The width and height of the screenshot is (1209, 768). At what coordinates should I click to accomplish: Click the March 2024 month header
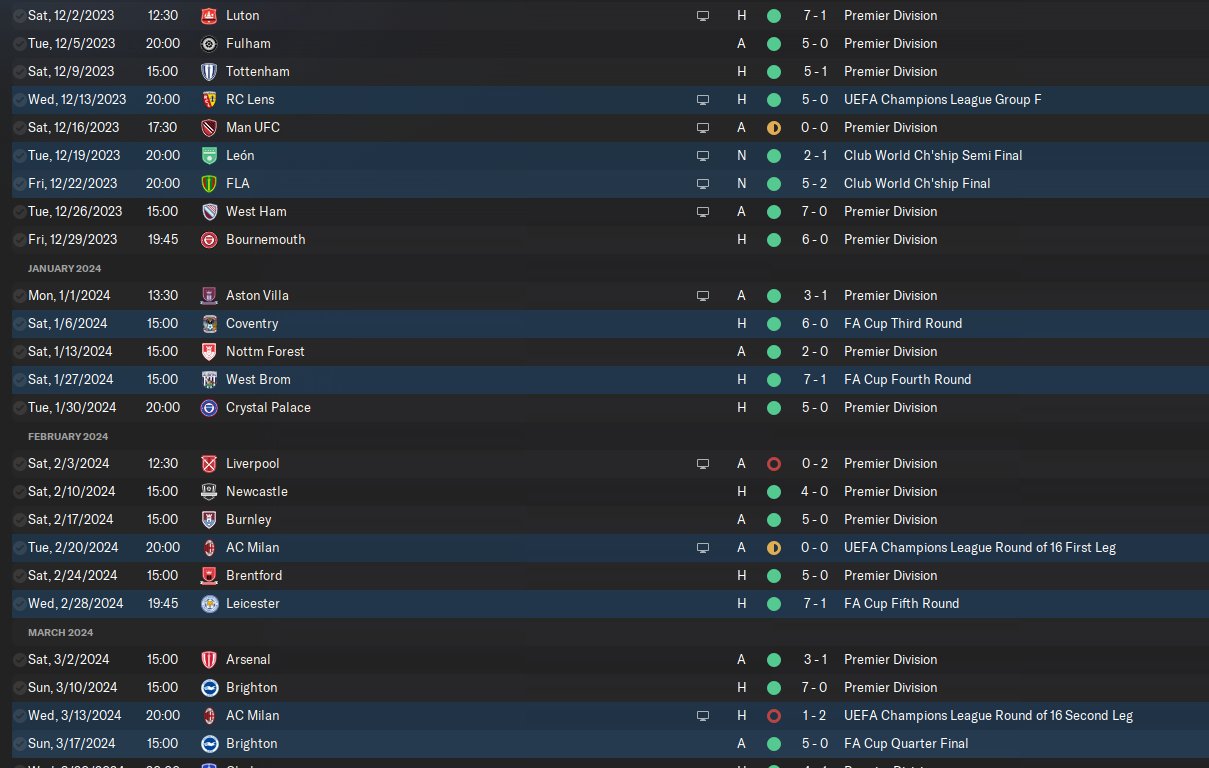[60, 632]
